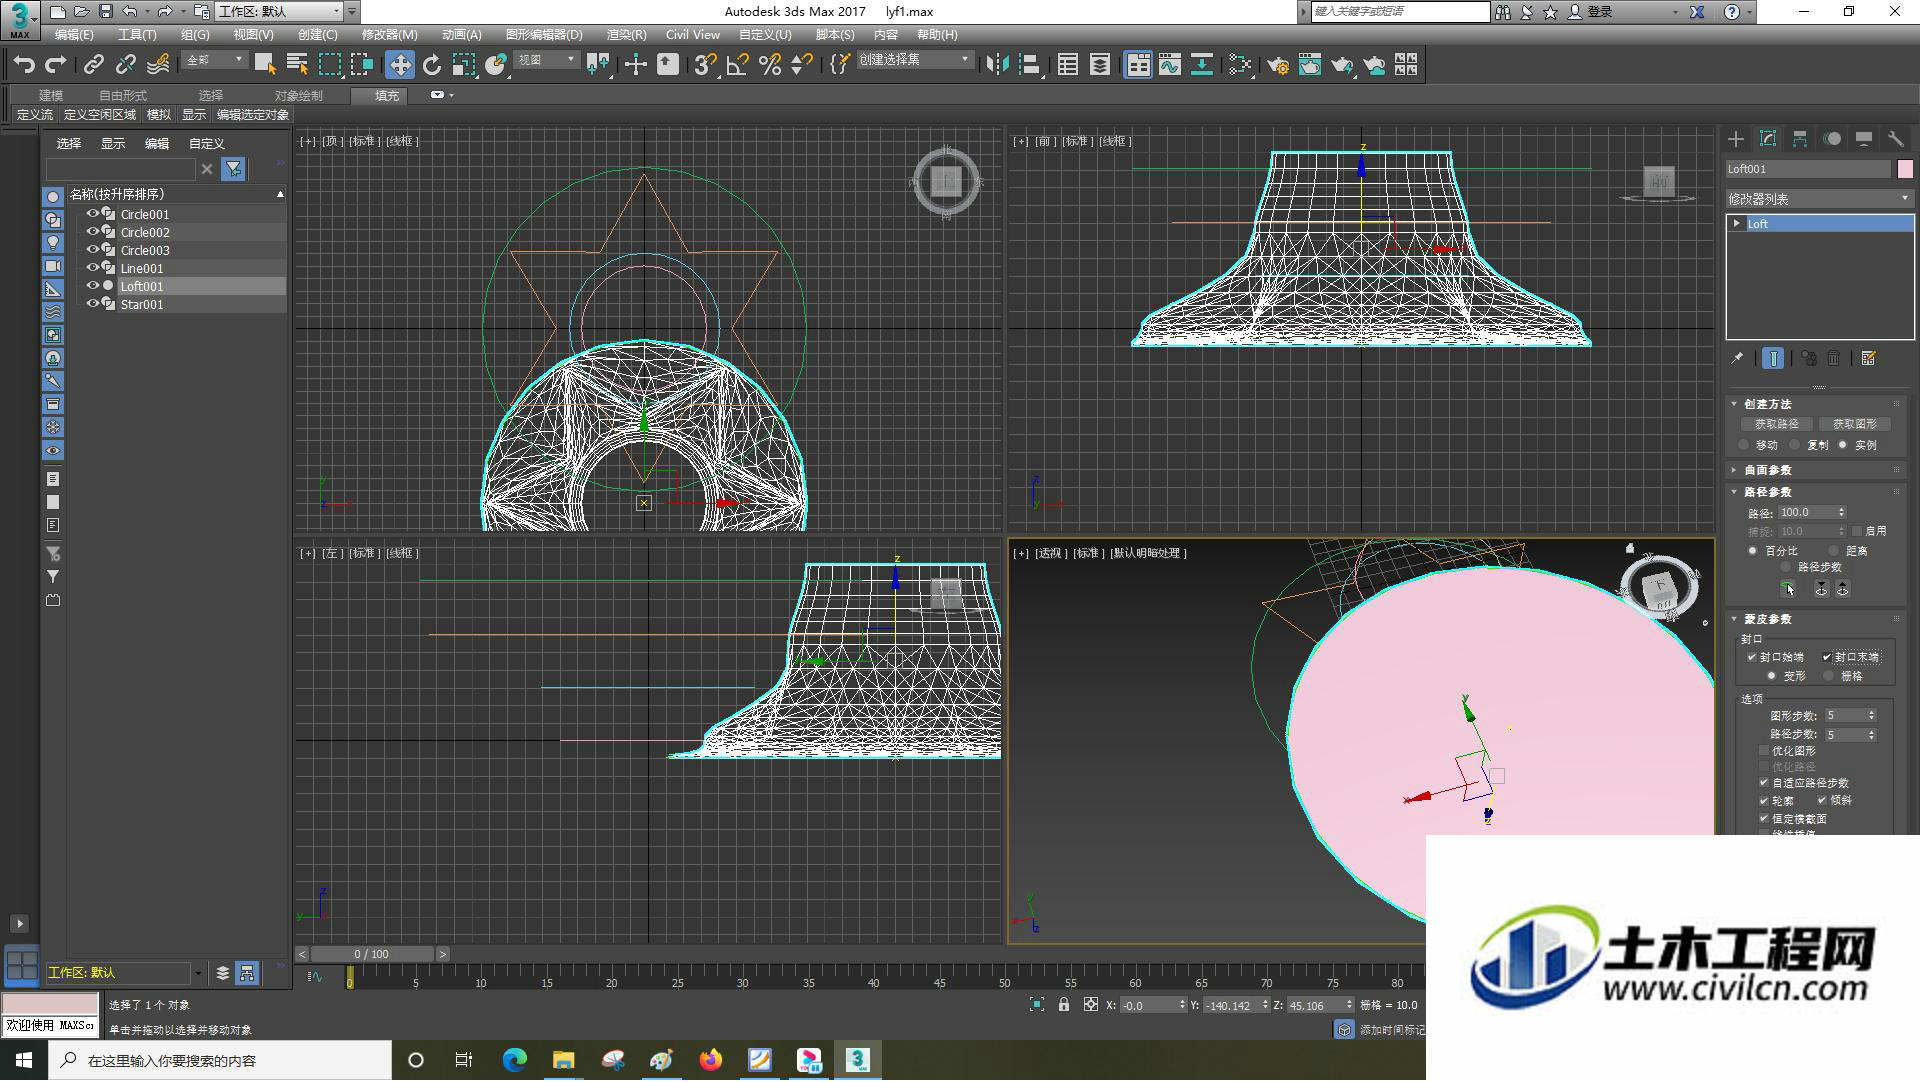
Task: Open the 全部 selection filter dropdown
Action: tap(214, 61)
